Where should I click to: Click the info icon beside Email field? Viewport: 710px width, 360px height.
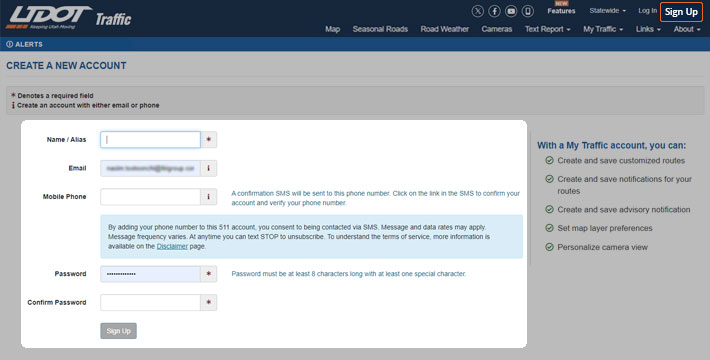tap(208, 168)
